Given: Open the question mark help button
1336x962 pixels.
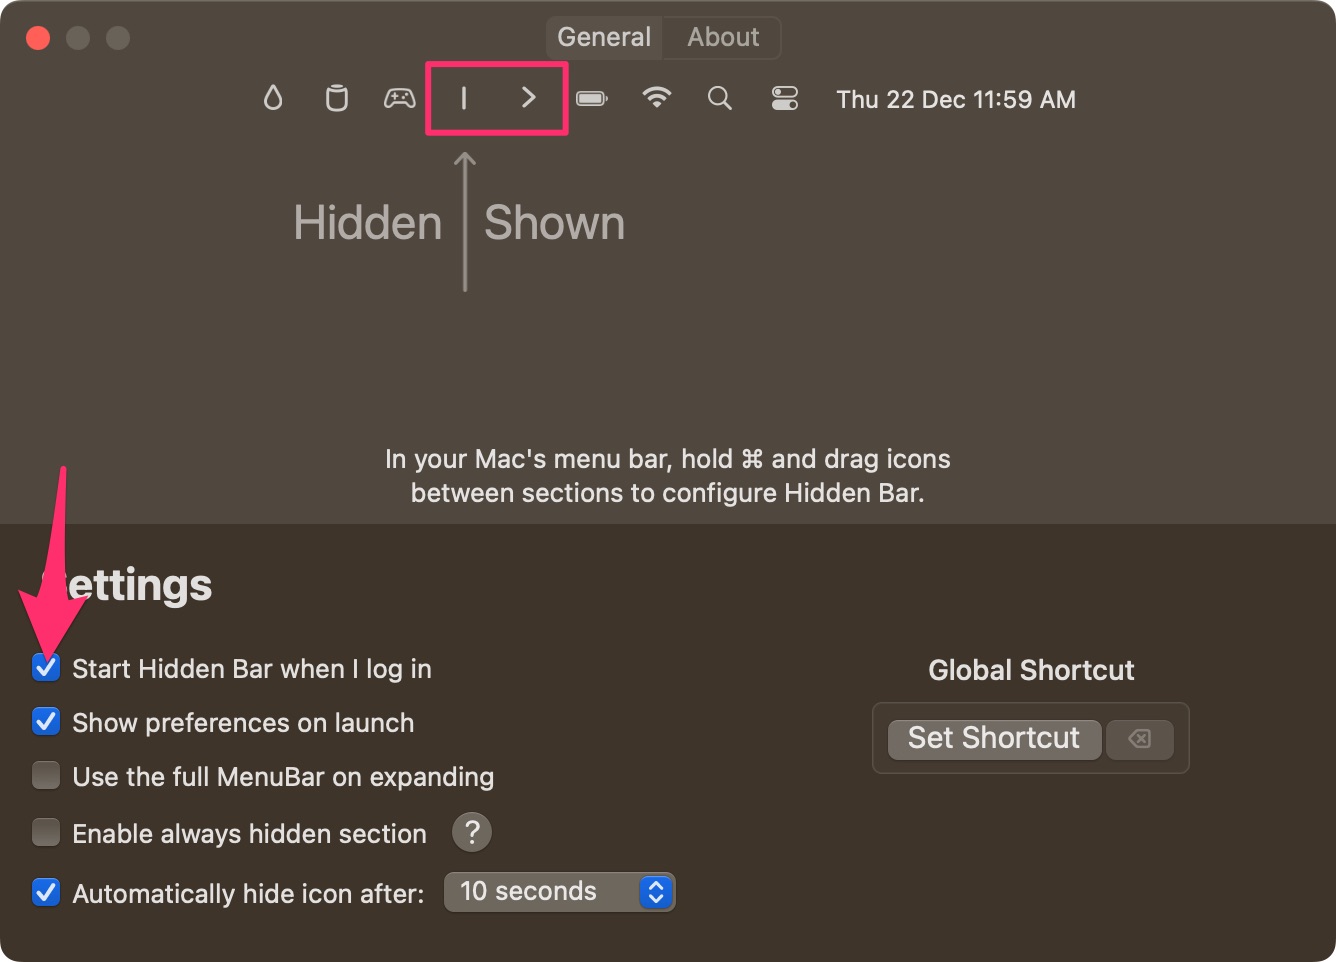Looking at the screenshot, I should tap(472, 832).
